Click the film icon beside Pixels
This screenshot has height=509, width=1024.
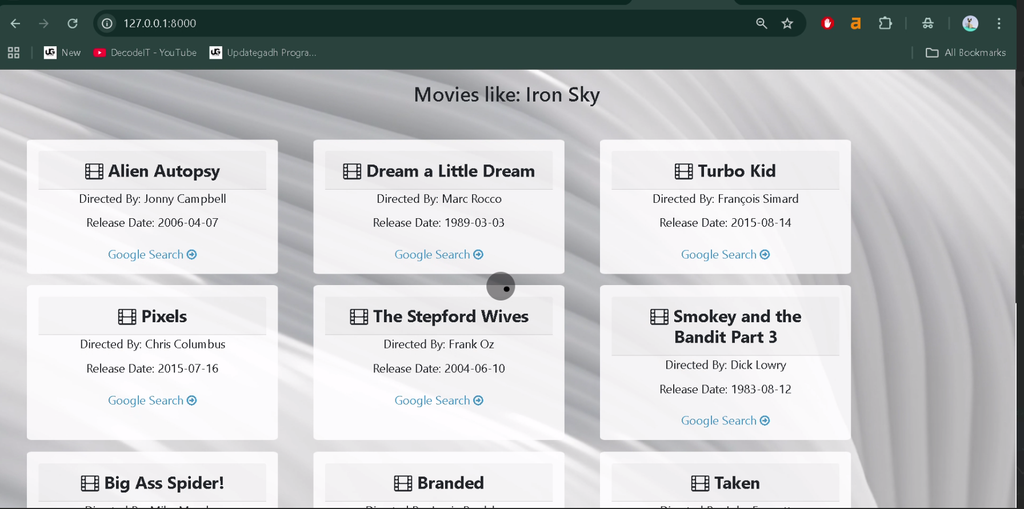(127, 317)
